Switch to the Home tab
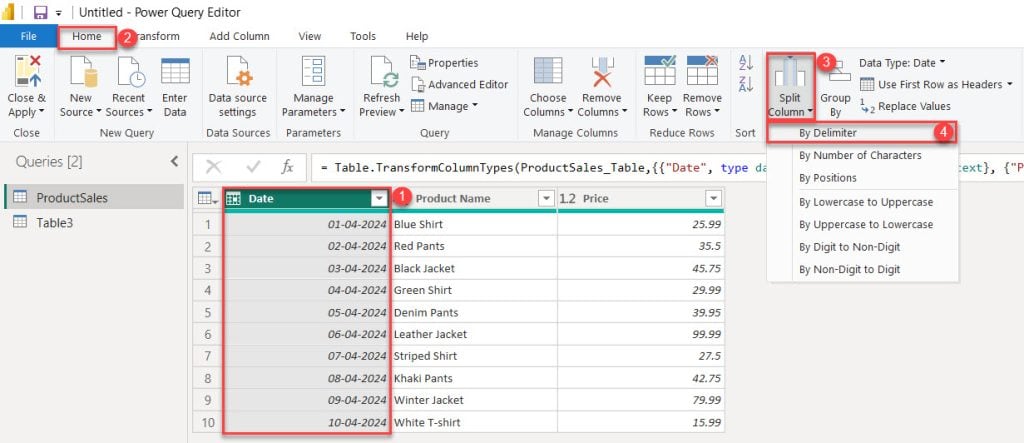Image resolution: width=1024 pixels, height=443 pixels. pyautogui.click(x=87, y=36)
